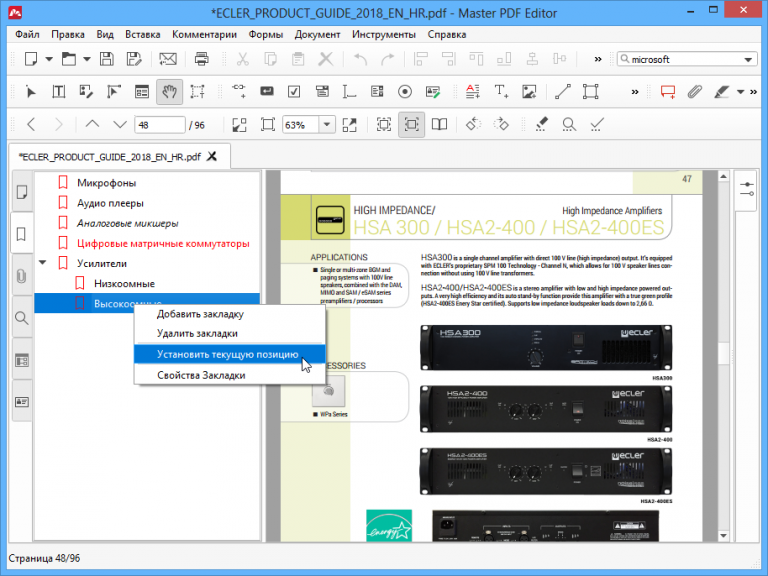Insert an image tool
Image resolution: width=768 pixels, height=576 pixels.
click(529, 92)
